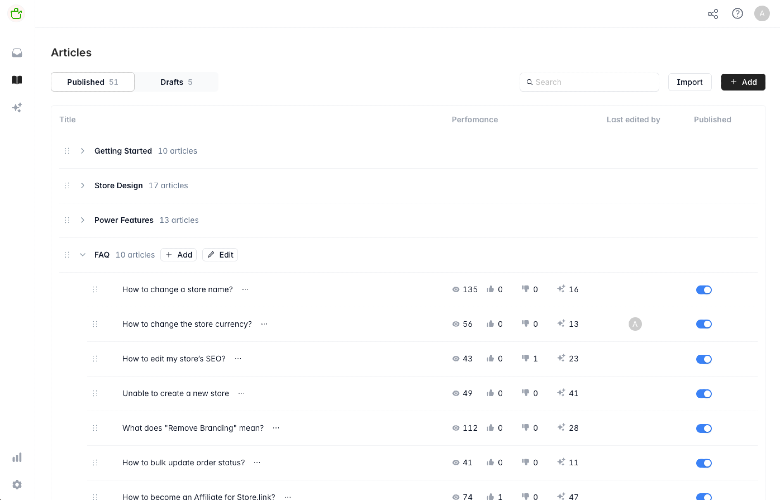Grab the Power Features drag handle
The image size is (780, 500).
[x=67, y=220]
